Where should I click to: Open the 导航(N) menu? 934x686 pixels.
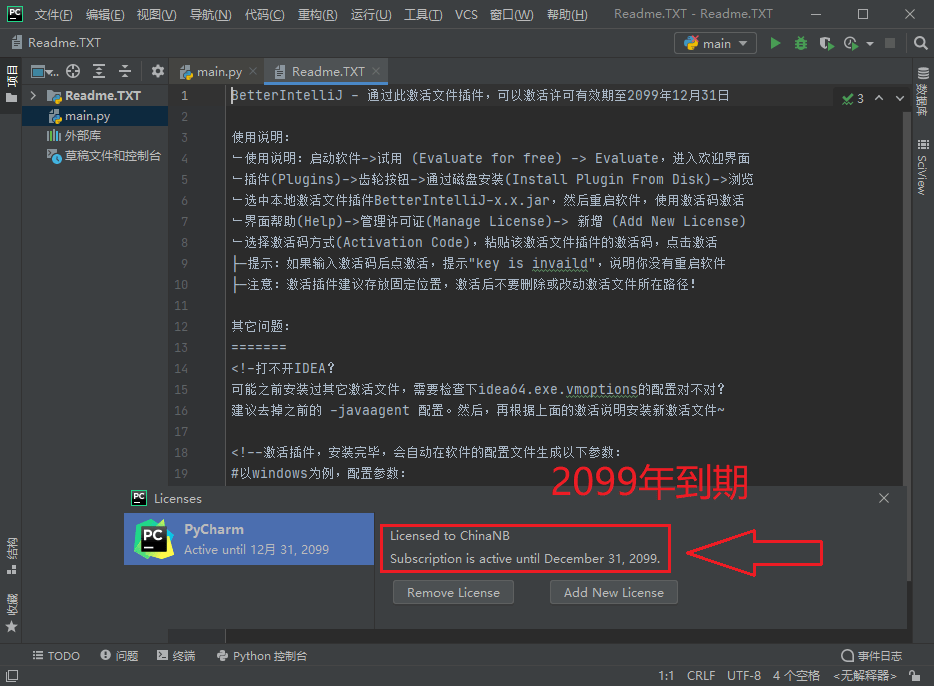210,14
